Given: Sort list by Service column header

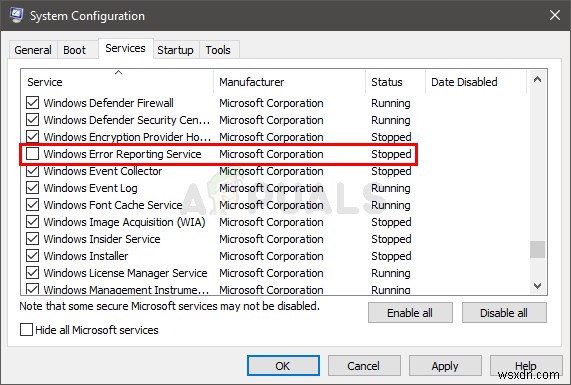Looking at the screenshot, I should click(117, 82).
